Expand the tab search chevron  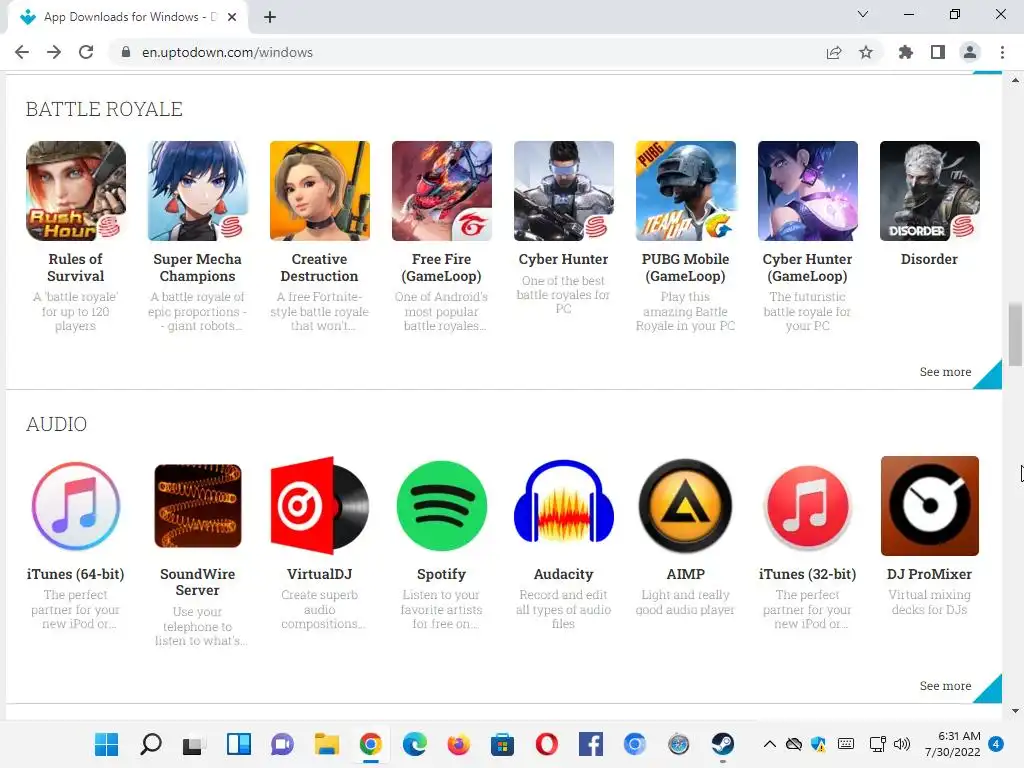pyautogui.click(x=863, y=14)
